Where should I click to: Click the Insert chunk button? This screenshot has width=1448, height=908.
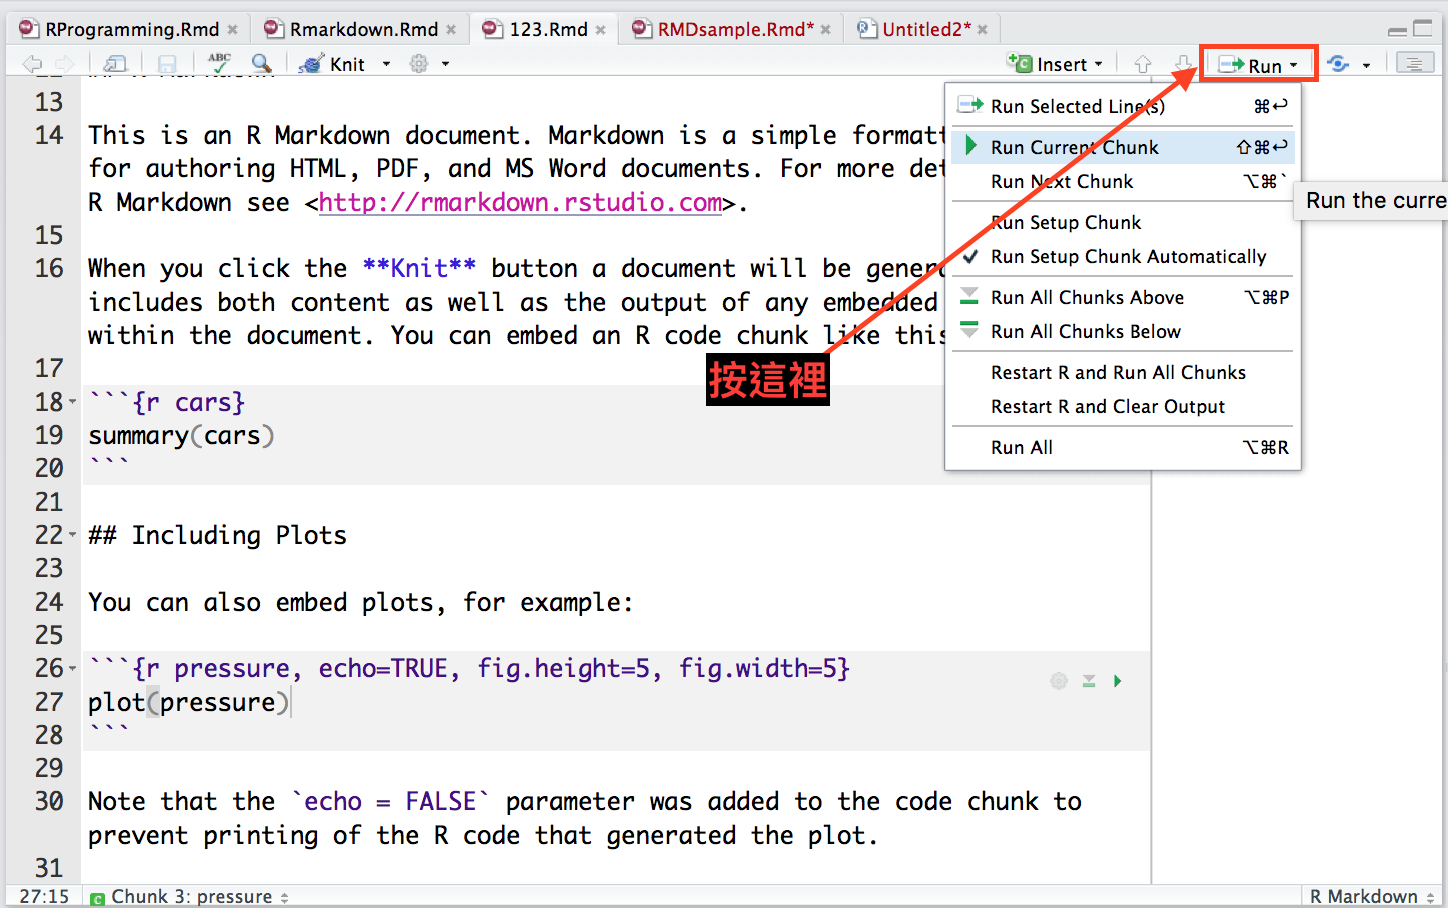1055,64
